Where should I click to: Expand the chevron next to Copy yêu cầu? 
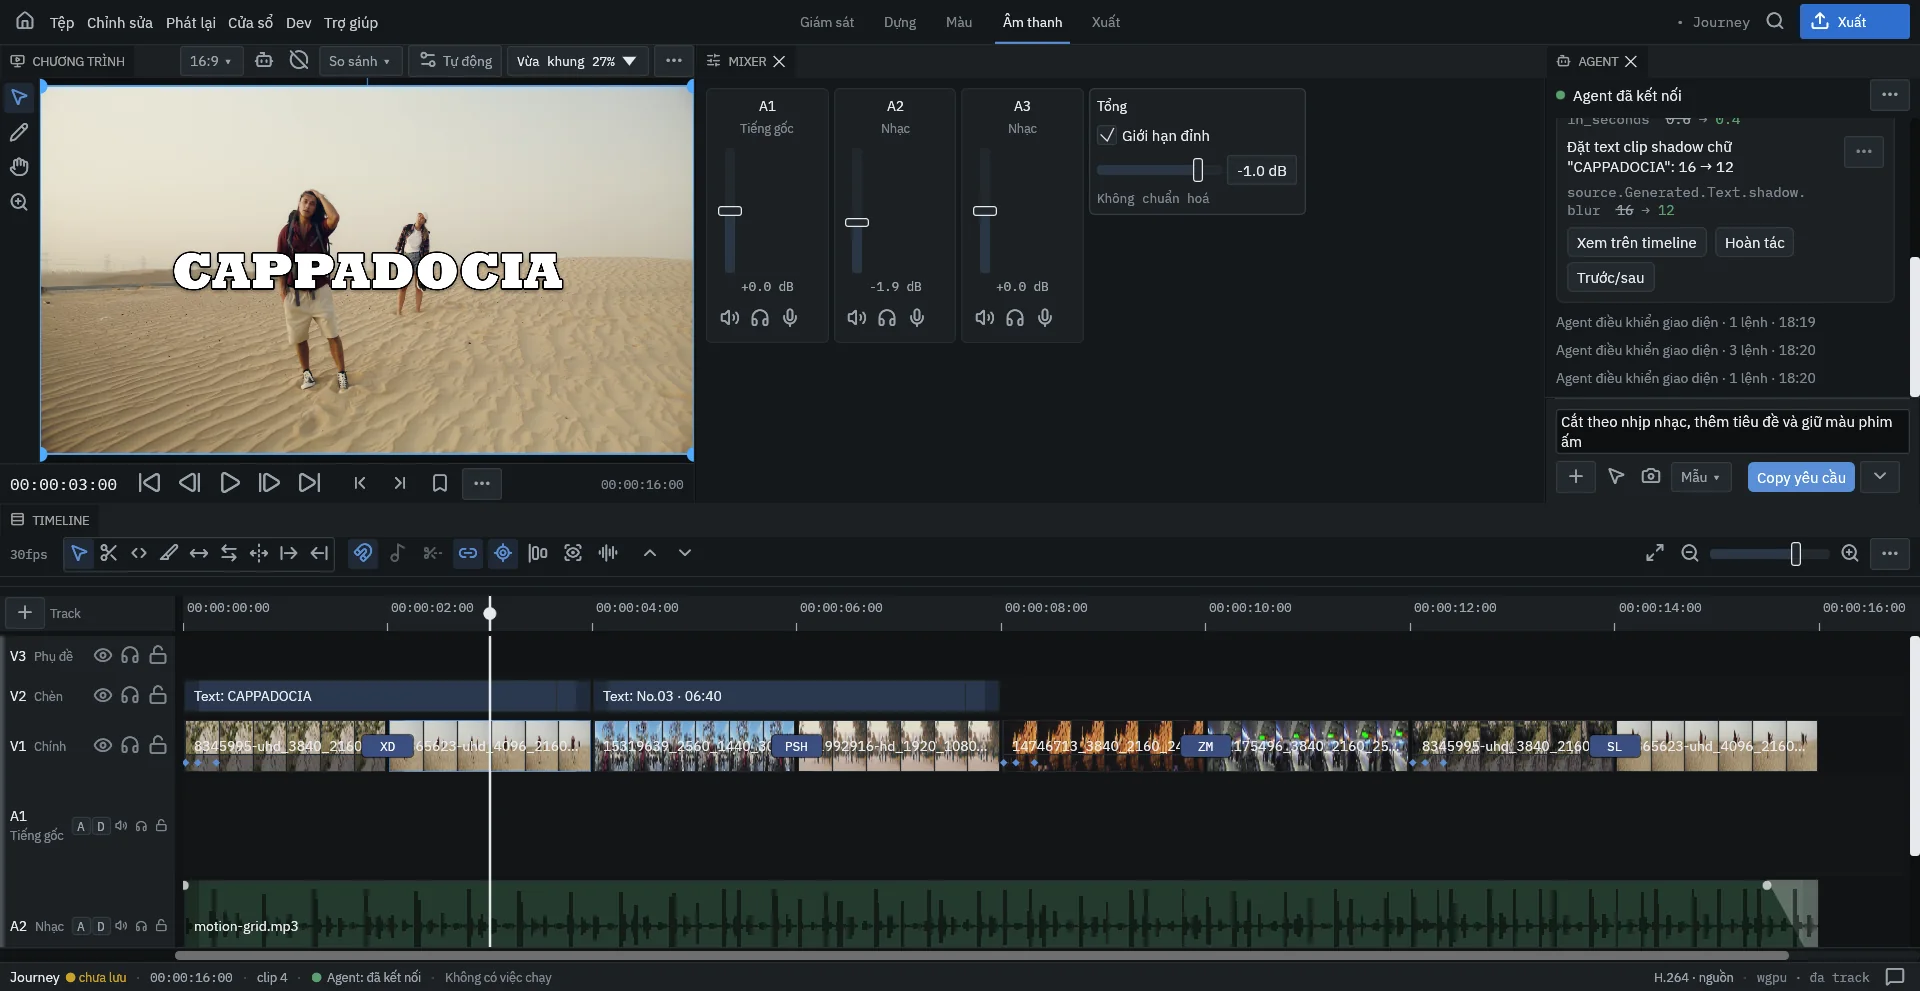1880,477
